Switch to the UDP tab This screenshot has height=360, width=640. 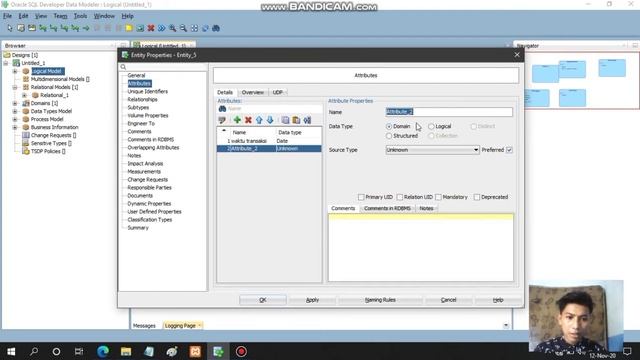click(278, 93)
